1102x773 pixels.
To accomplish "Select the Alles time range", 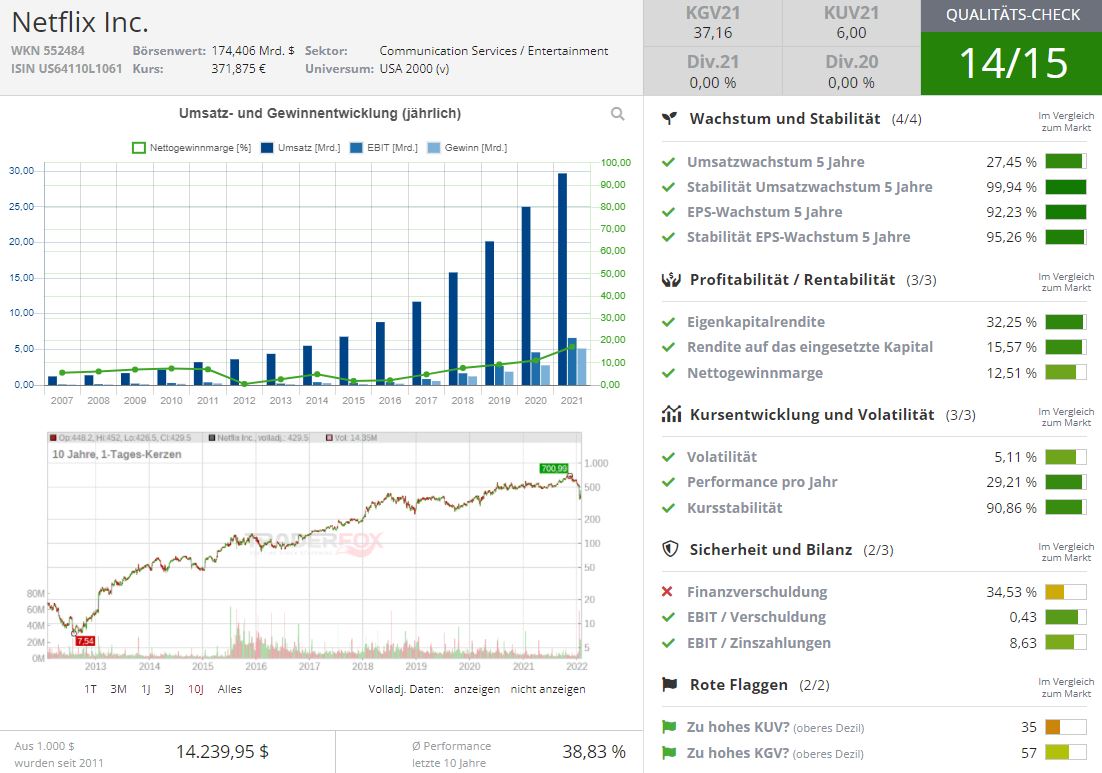I will click(229, 689).
